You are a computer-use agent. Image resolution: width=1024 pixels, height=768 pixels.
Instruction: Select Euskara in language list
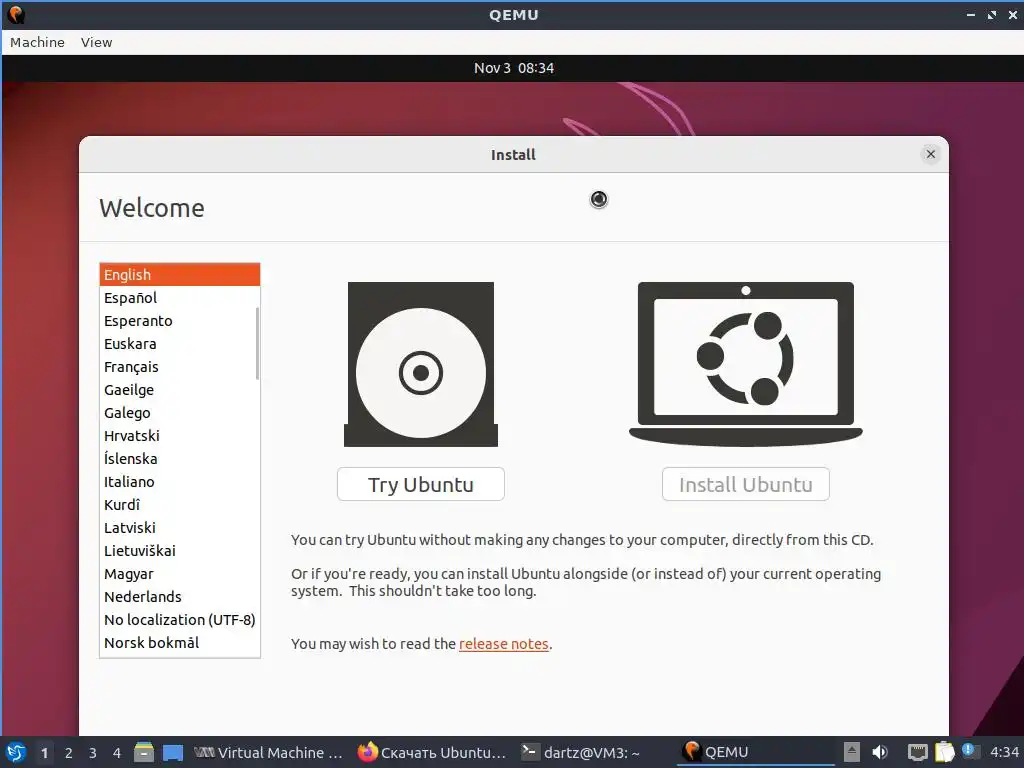[180, 344]
